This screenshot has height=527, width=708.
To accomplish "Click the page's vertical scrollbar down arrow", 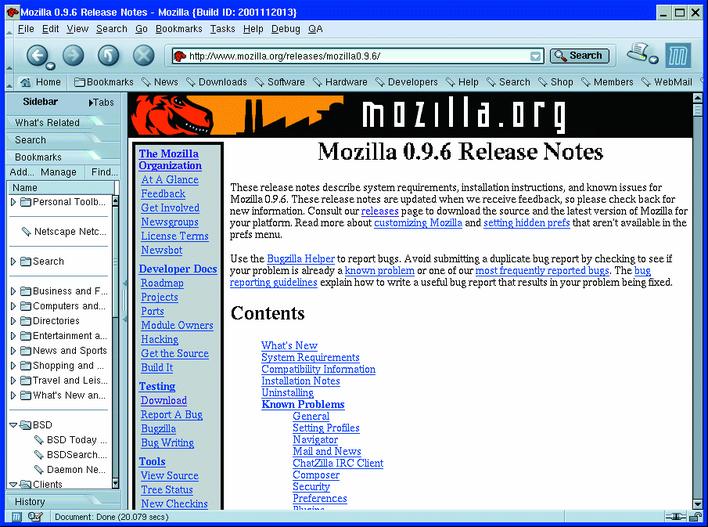I will pos(697,502).
